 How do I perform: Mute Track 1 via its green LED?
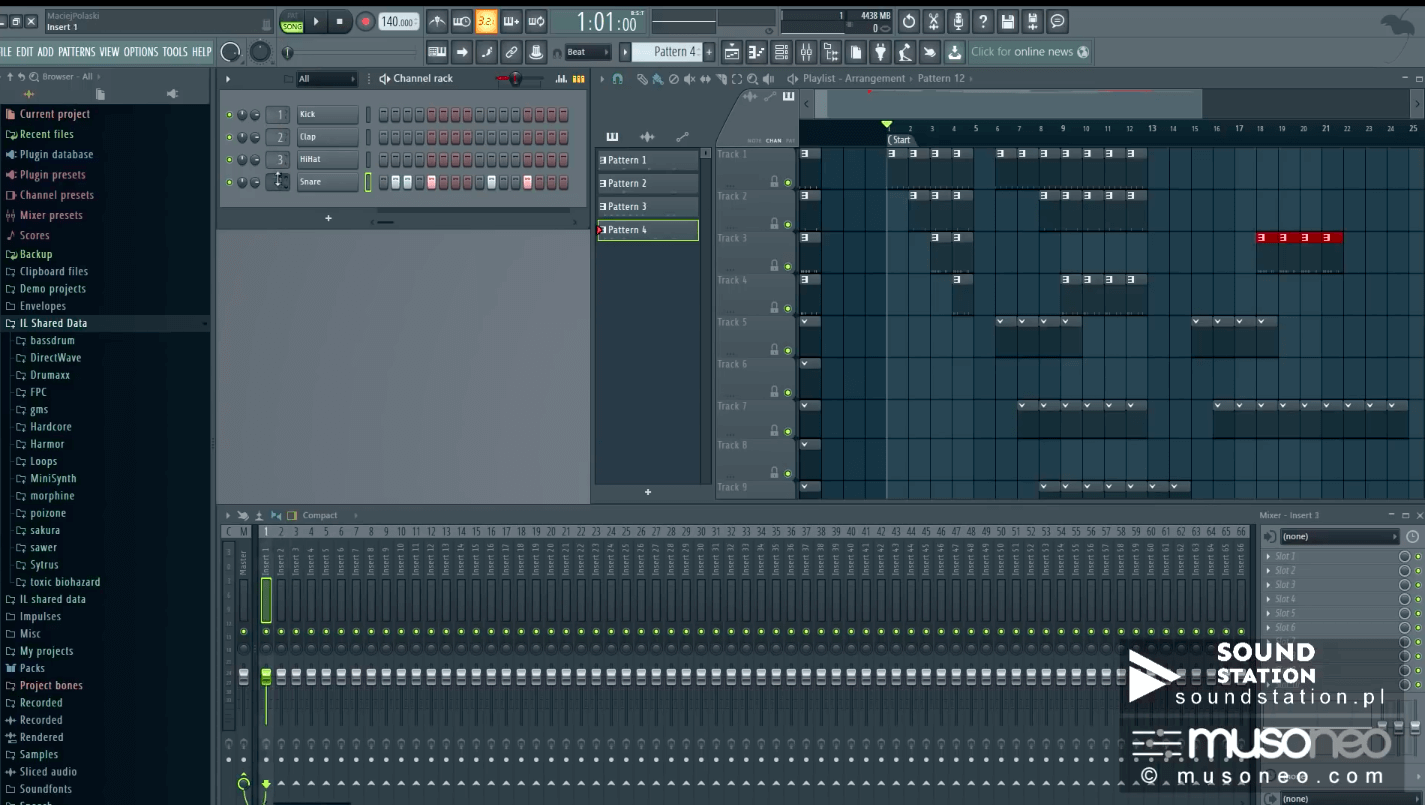point(788,183)
